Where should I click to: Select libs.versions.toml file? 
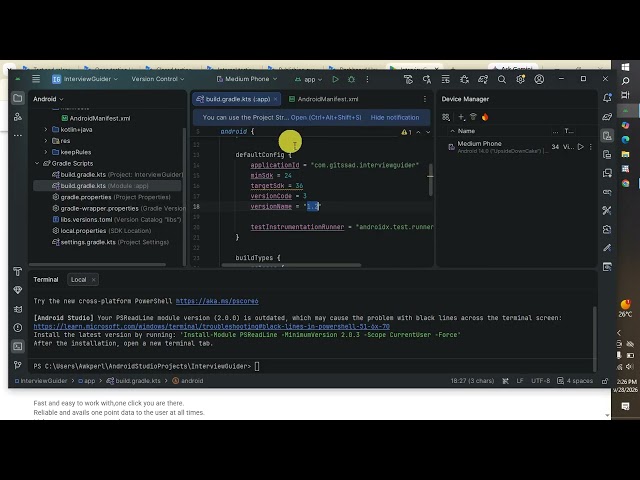click(116, 220)
